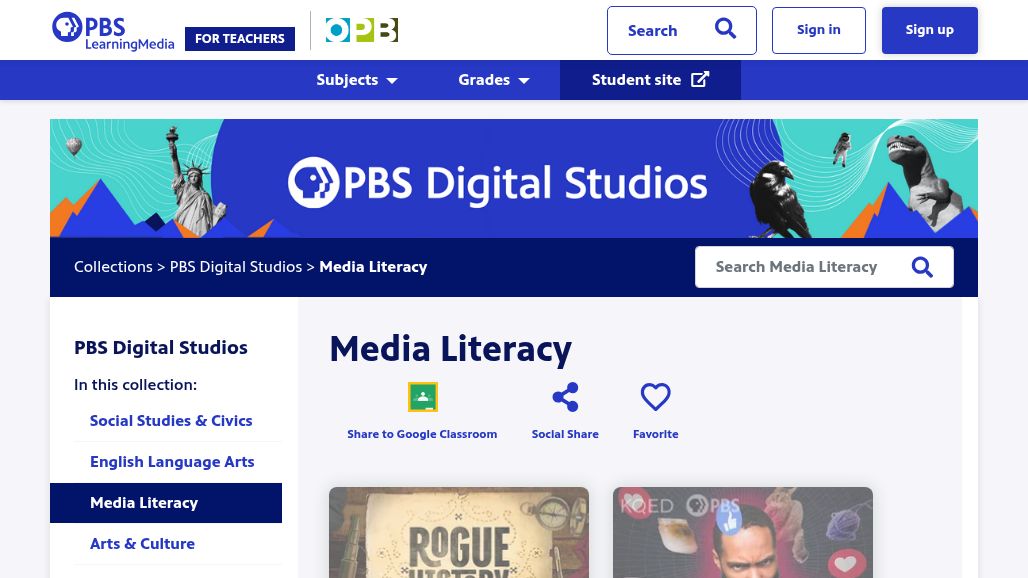Focus the Search Media Literacy field
1028x578 pixels.
[824, 267]
